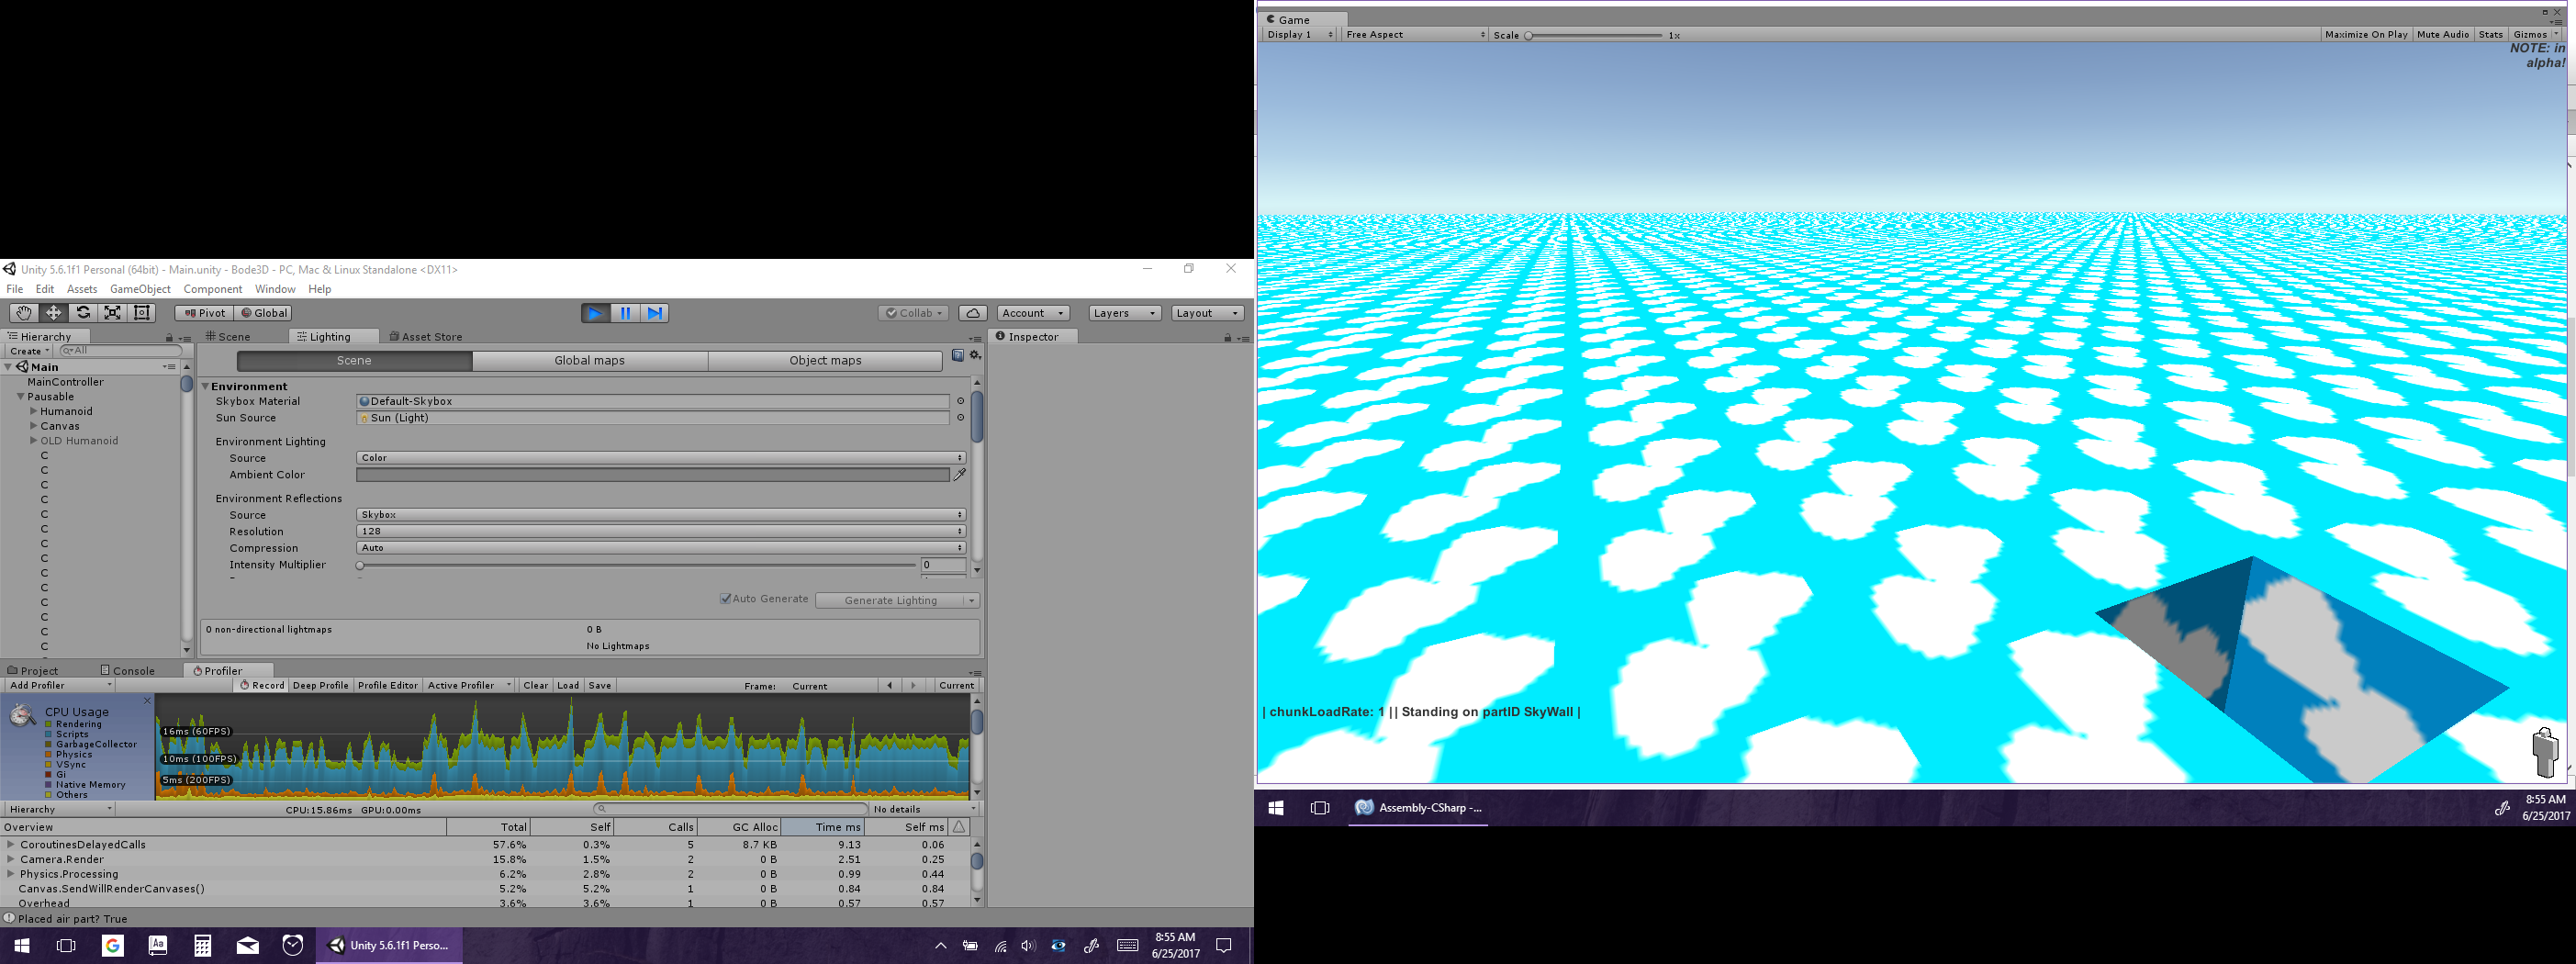The image size is (2576, 964).
Task: Open the Layers dropdown
Action: pyautogui.click(x=1124, y=313)
